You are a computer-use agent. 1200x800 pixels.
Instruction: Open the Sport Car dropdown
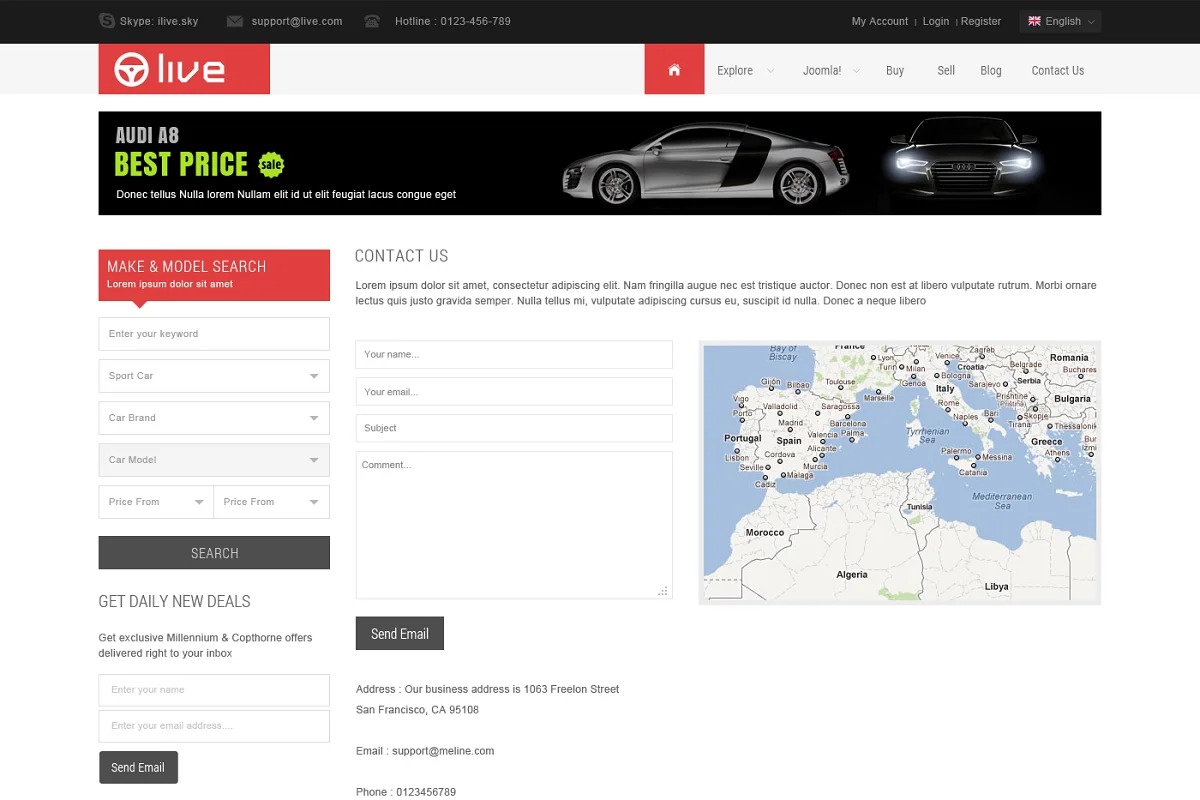point(214,376)
